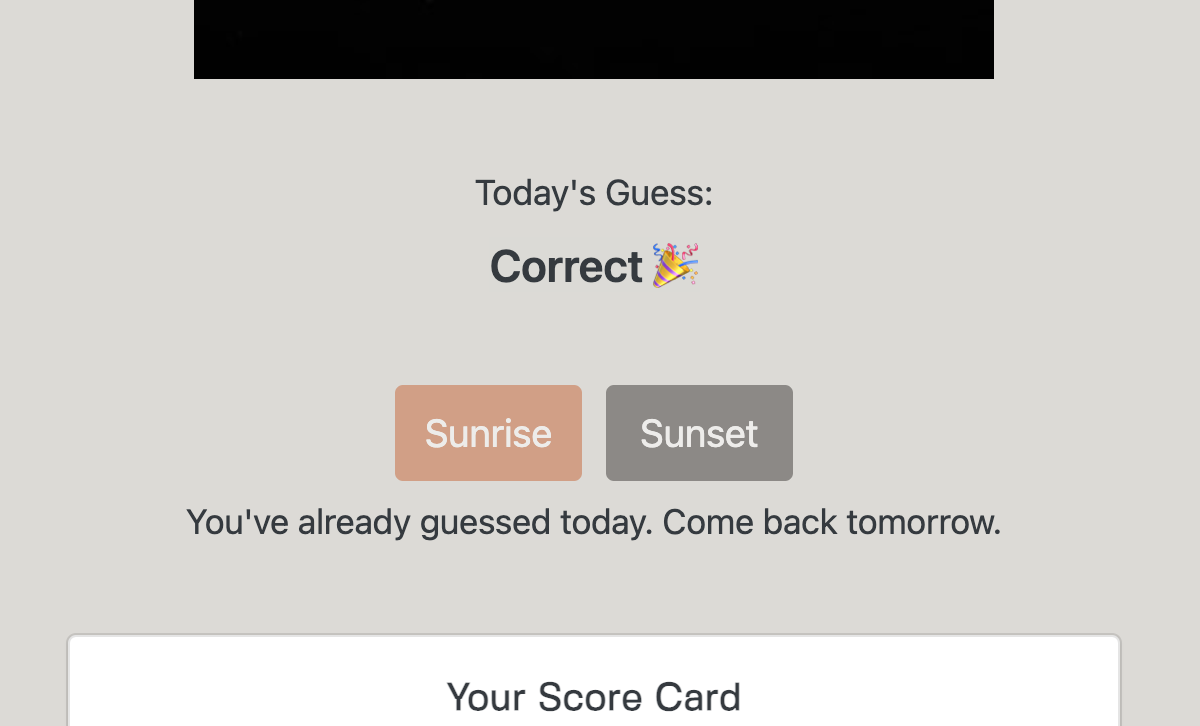Click inside the black sky image

(x=594, y=39)
